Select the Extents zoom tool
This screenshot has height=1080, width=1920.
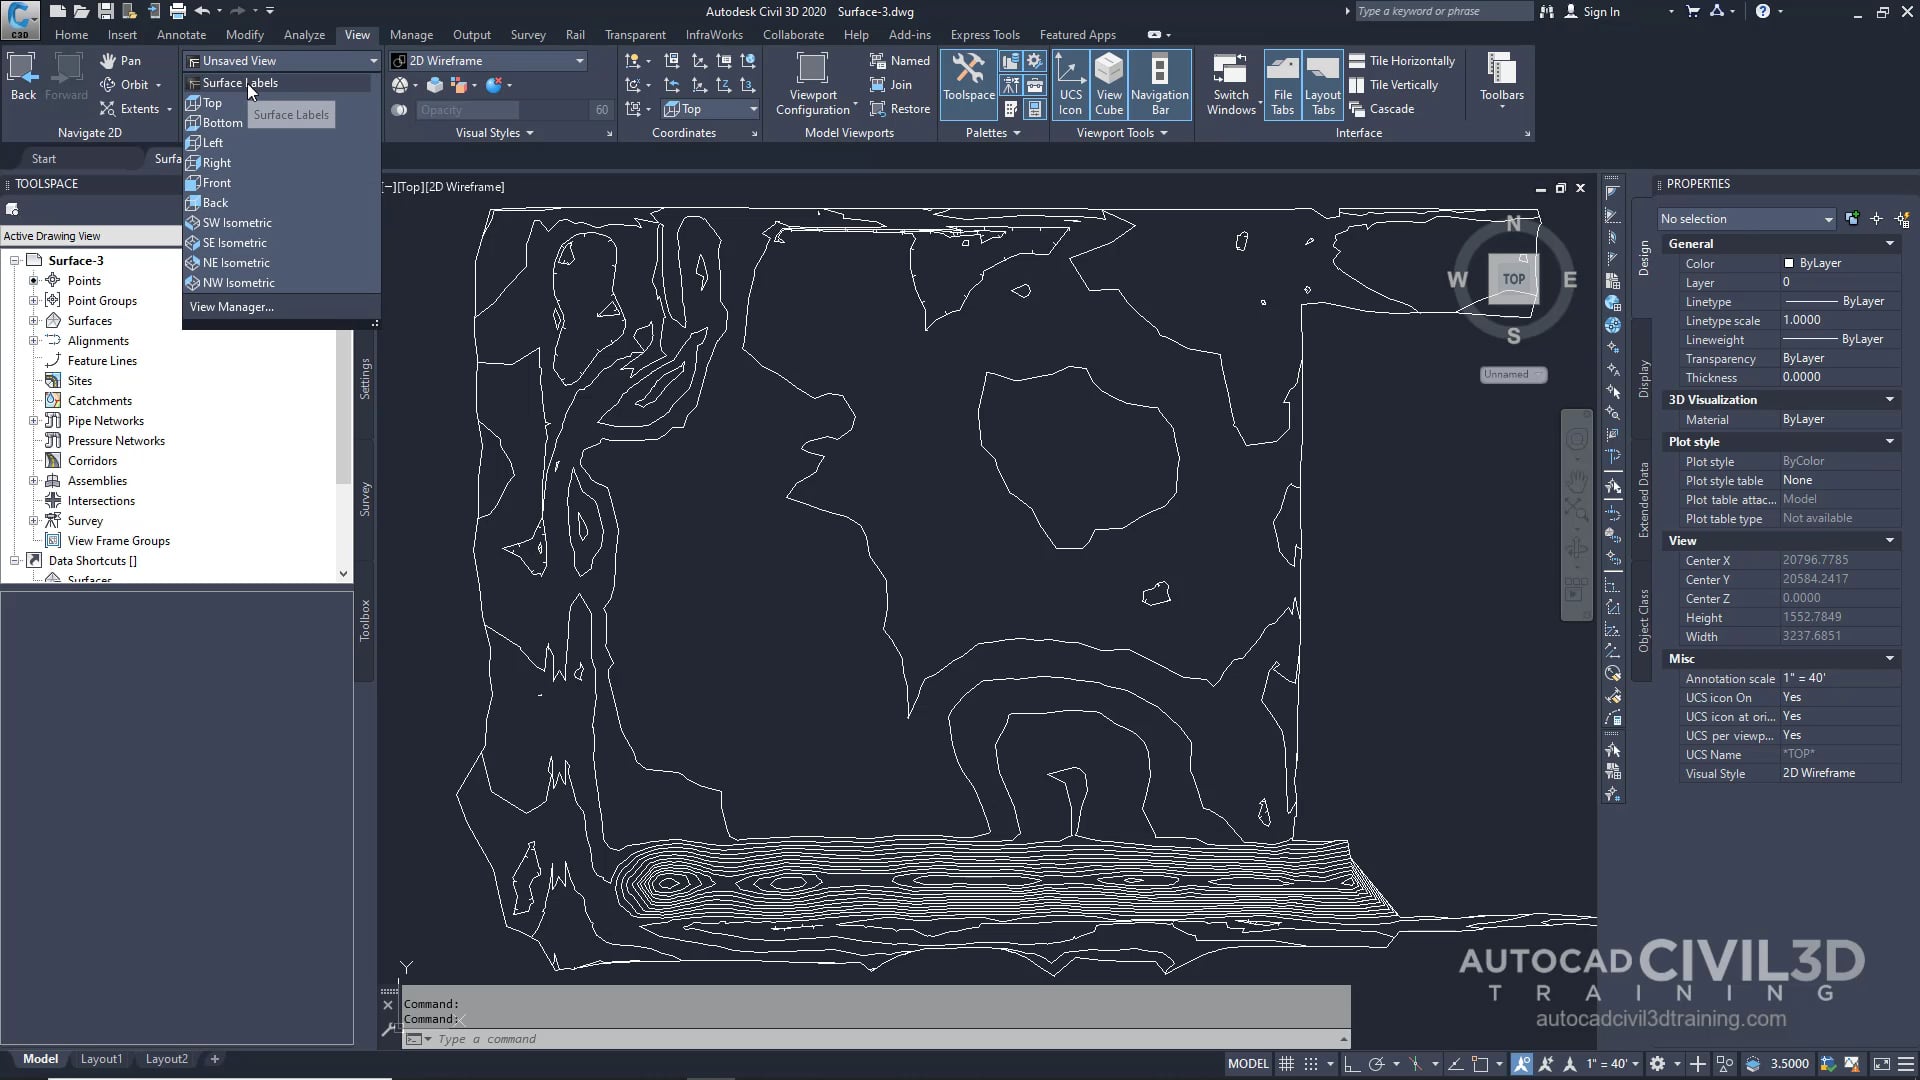coord(139,109)
